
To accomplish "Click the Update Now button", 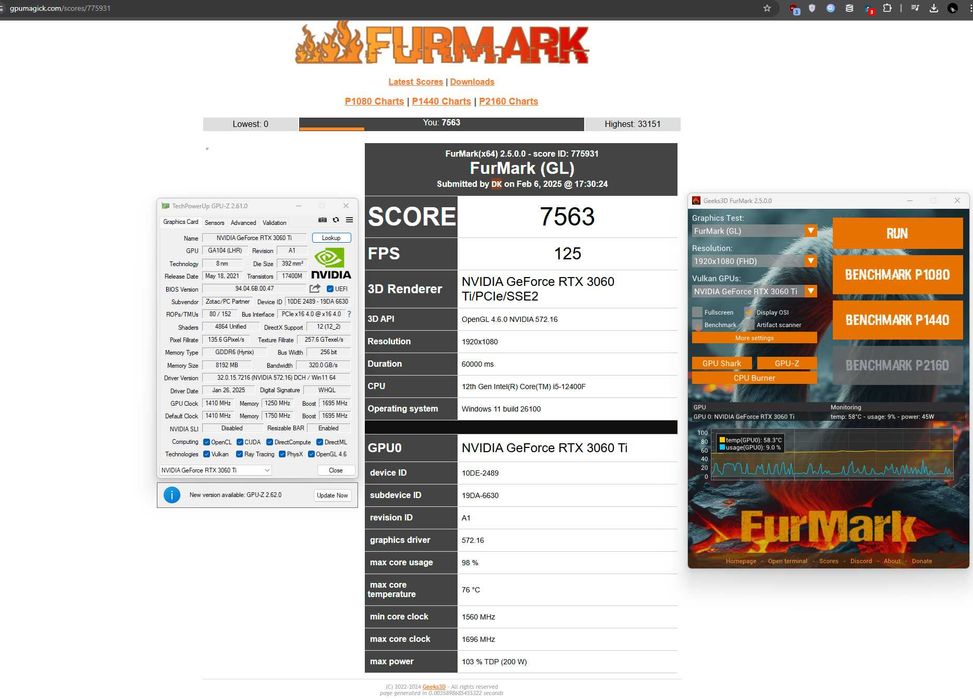I will pos(332,495).
